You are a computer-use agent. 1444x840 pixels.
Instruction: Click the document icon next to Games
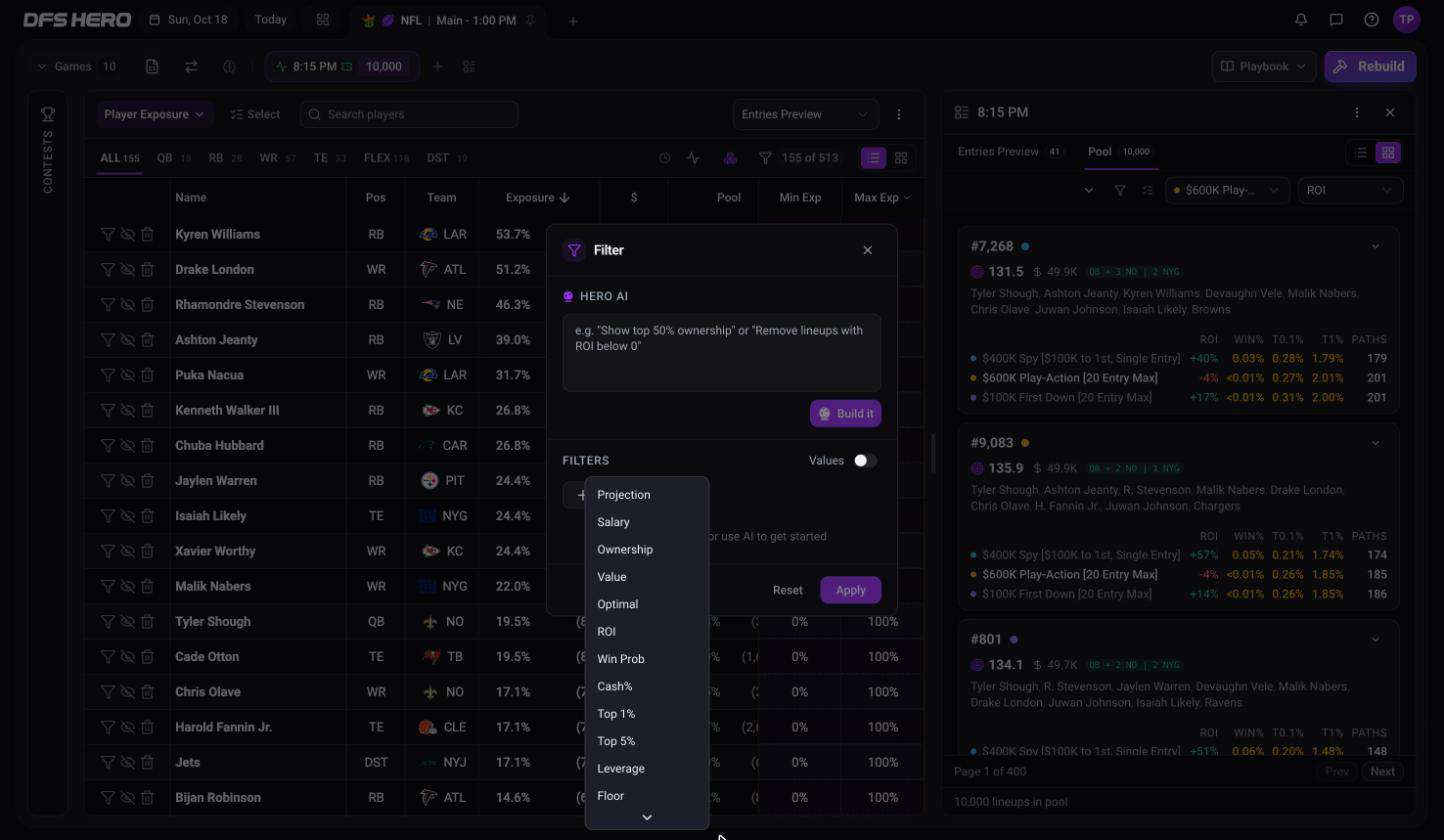click(x=152, y=66)
